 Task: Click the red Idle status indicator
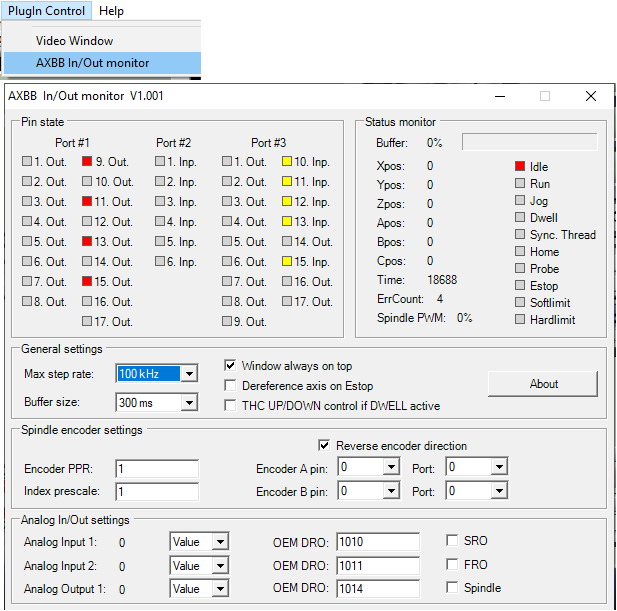(x=520, y=167)
